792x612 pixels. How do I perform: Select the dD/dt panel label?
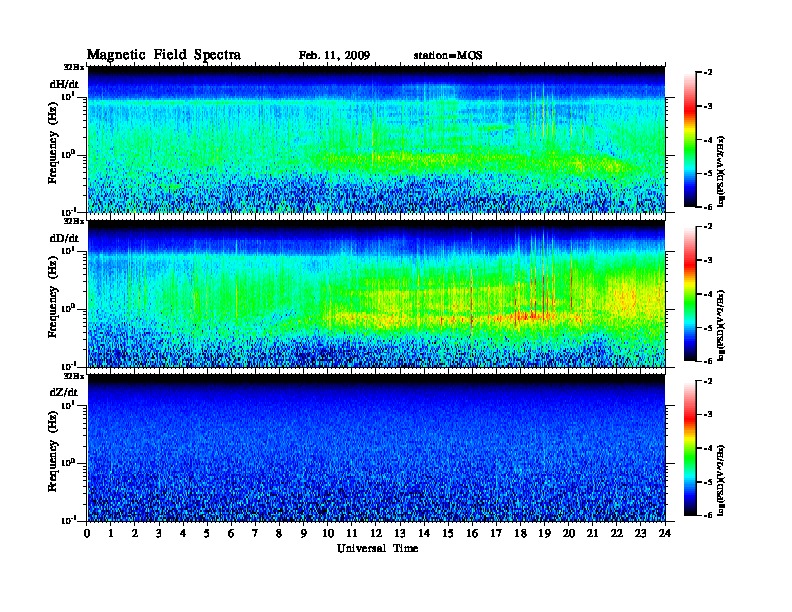pos(64,238)
